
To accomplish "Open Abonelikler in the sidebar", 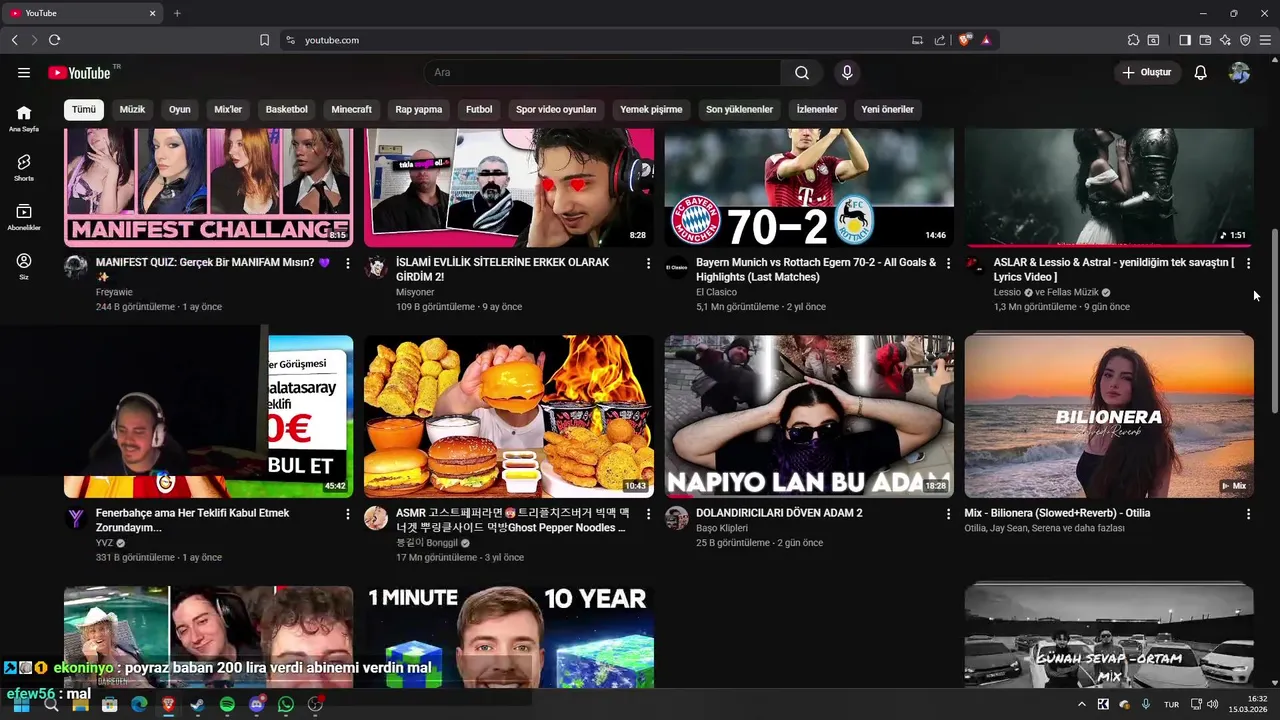I will pyautogui.click(x=24, y=217).
